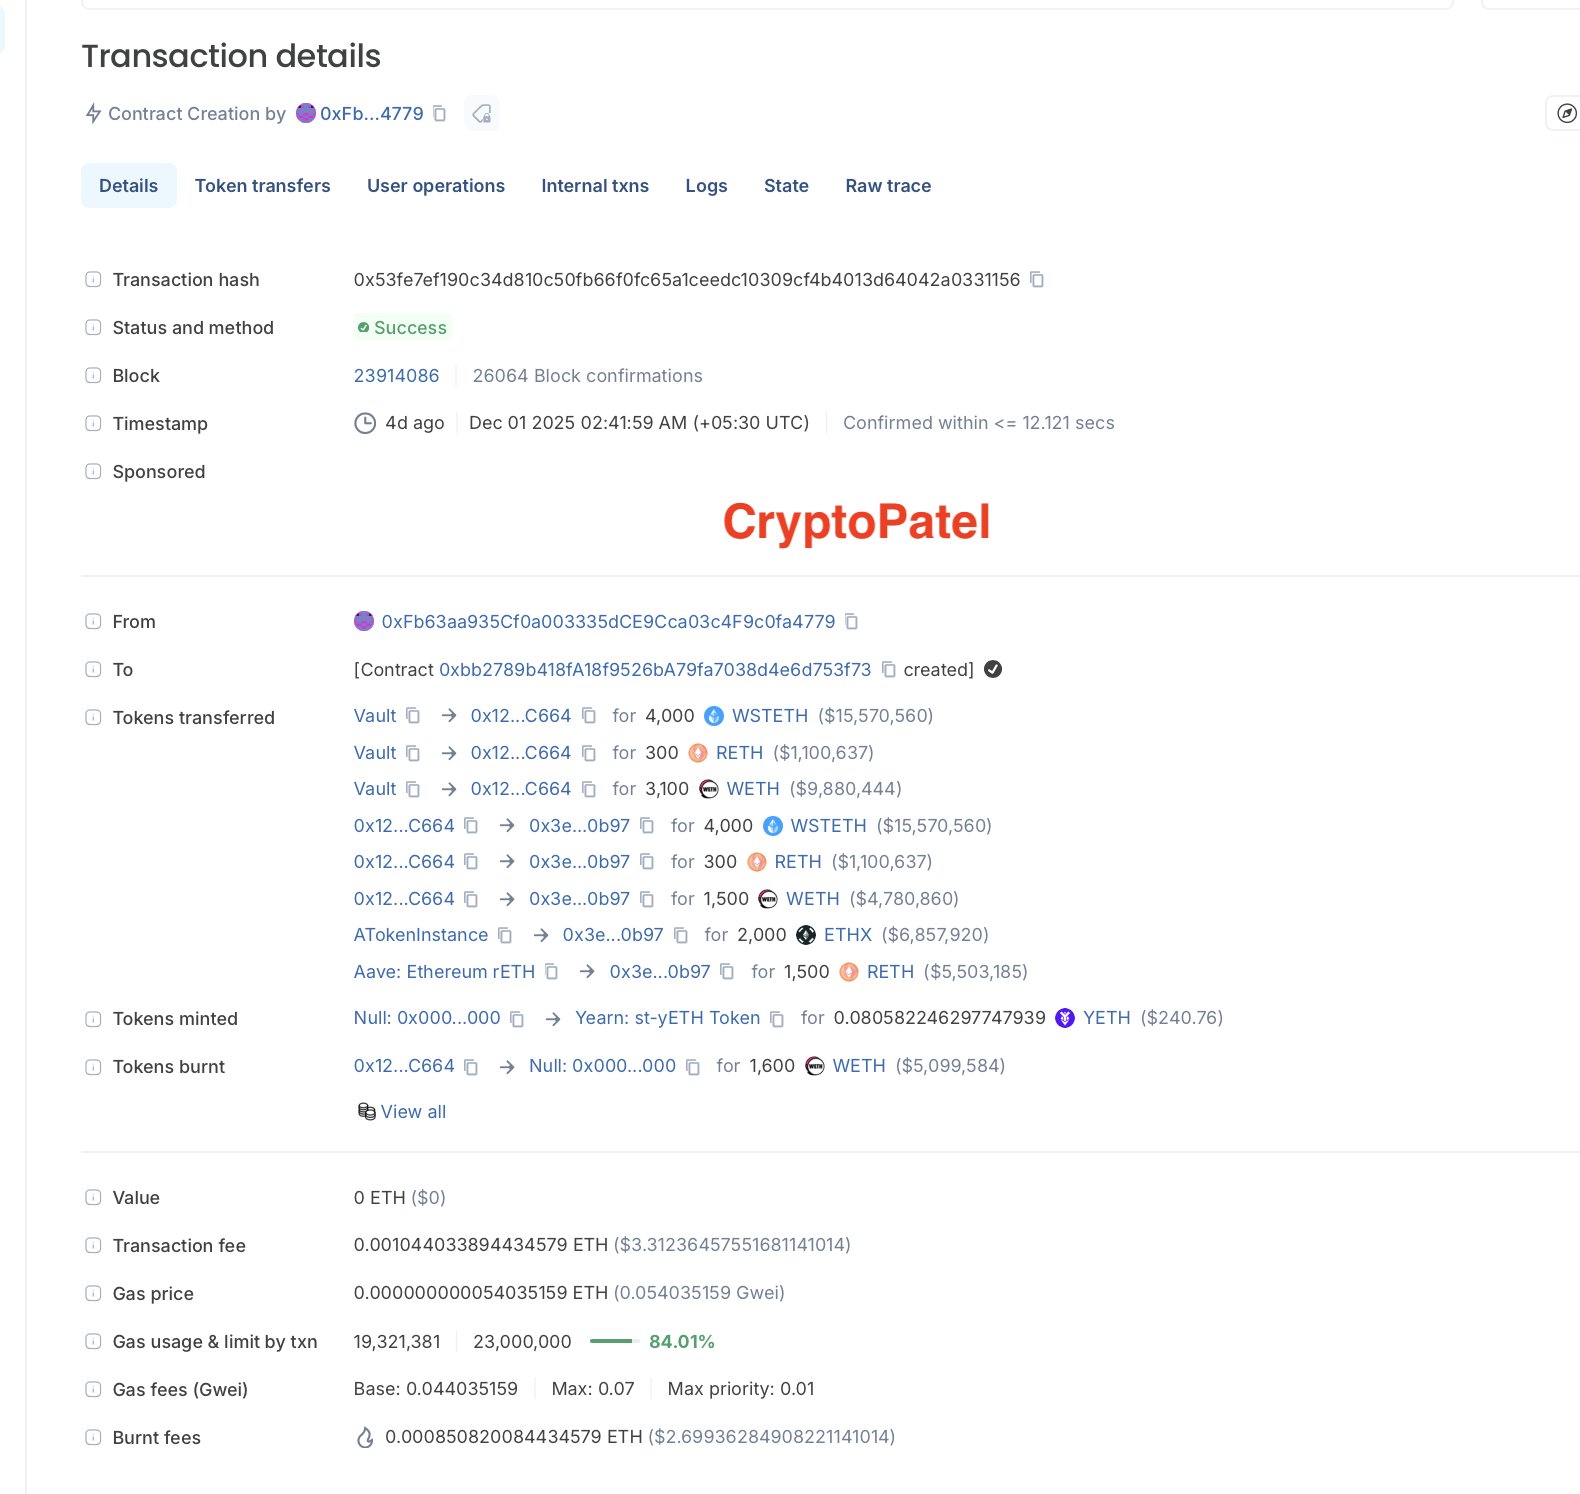Open the WSTETH token link
This screenshot has height=1494, width=1580.
click(x=769, y=716)
